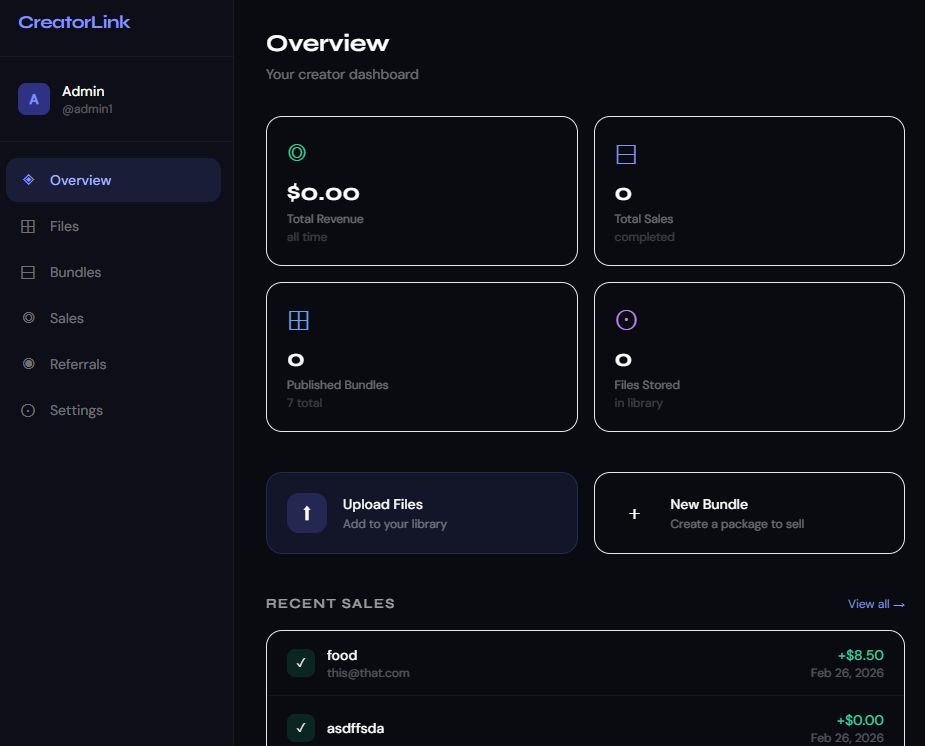Click the Referrals dot icon in sidebar
925x746 pixels.
(28, 364)
